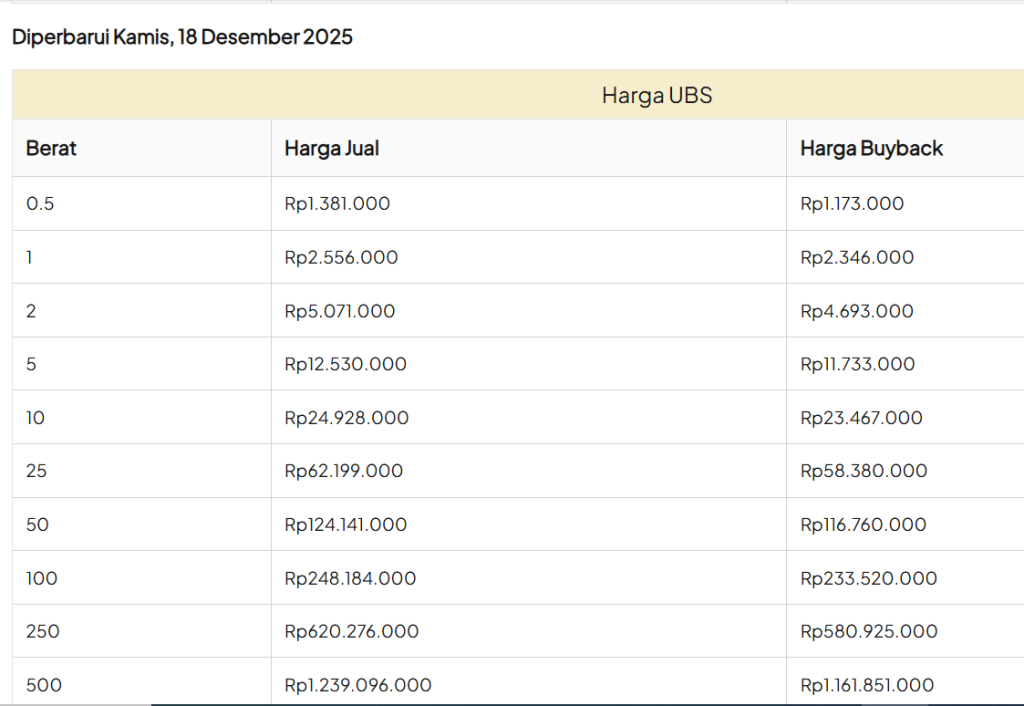Select the "Harga Buyback" column header
The width and height of the screenshot is (1024, 706).
click(x=871, y=149)
